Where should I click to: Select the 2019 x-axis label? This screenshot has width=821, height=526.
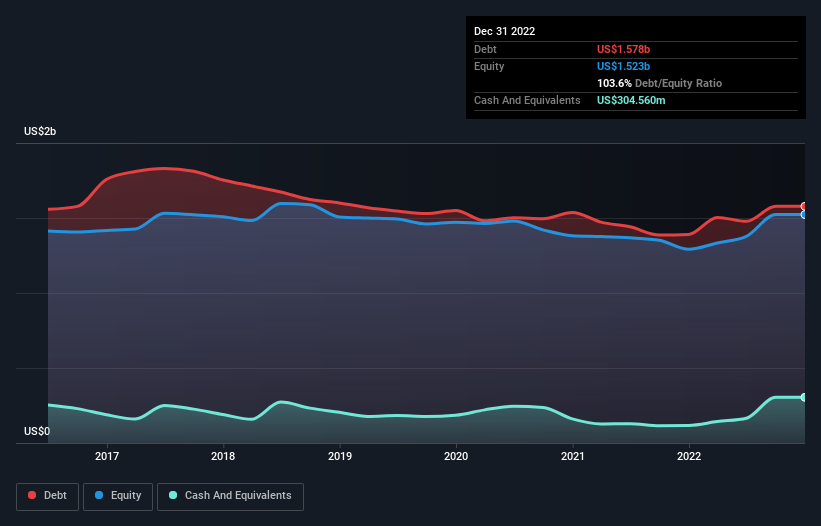coord(340,456)
